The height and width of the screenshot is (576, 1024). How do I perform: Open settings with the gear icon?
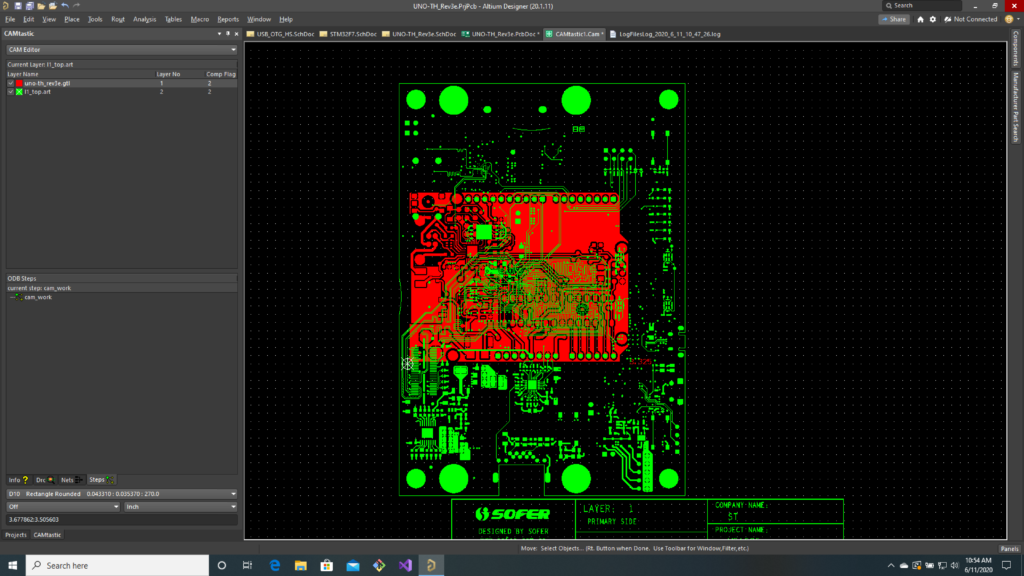[933, 19]
